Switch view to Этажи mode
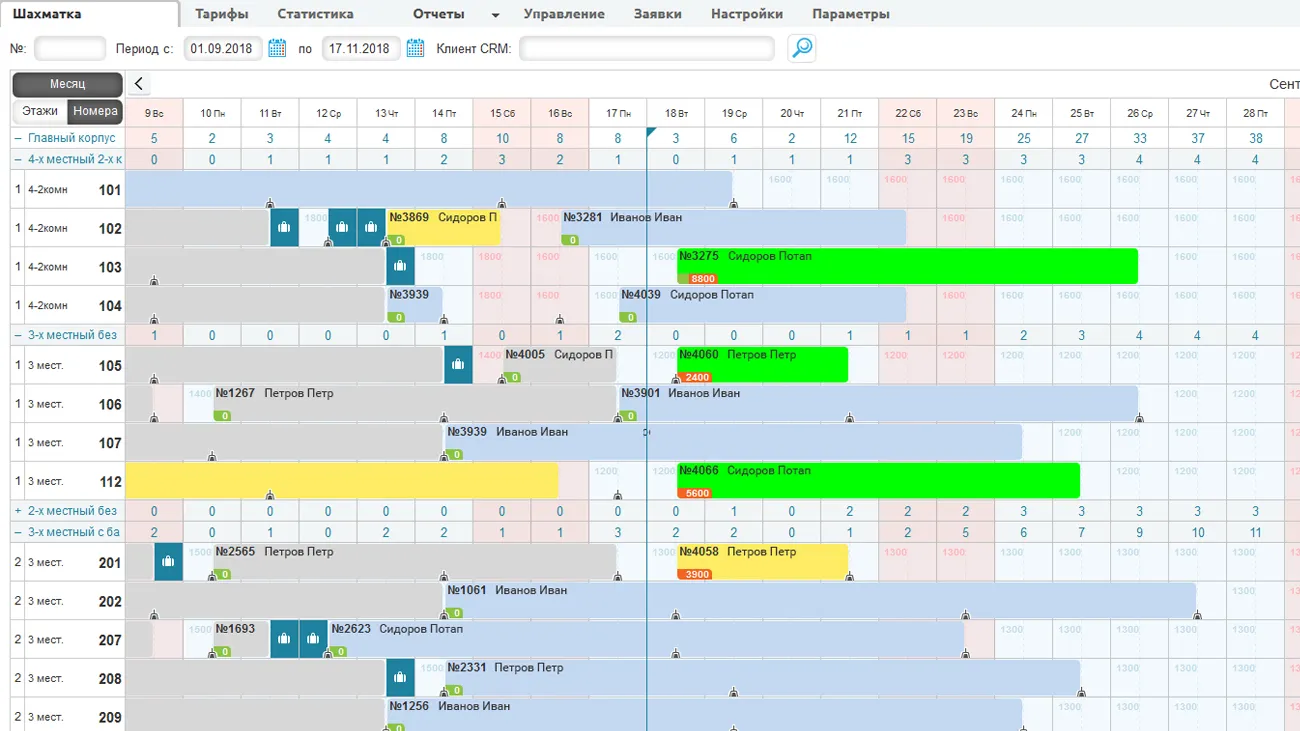The height and width of the screenshot is (731, 1300). click(40, 112)
